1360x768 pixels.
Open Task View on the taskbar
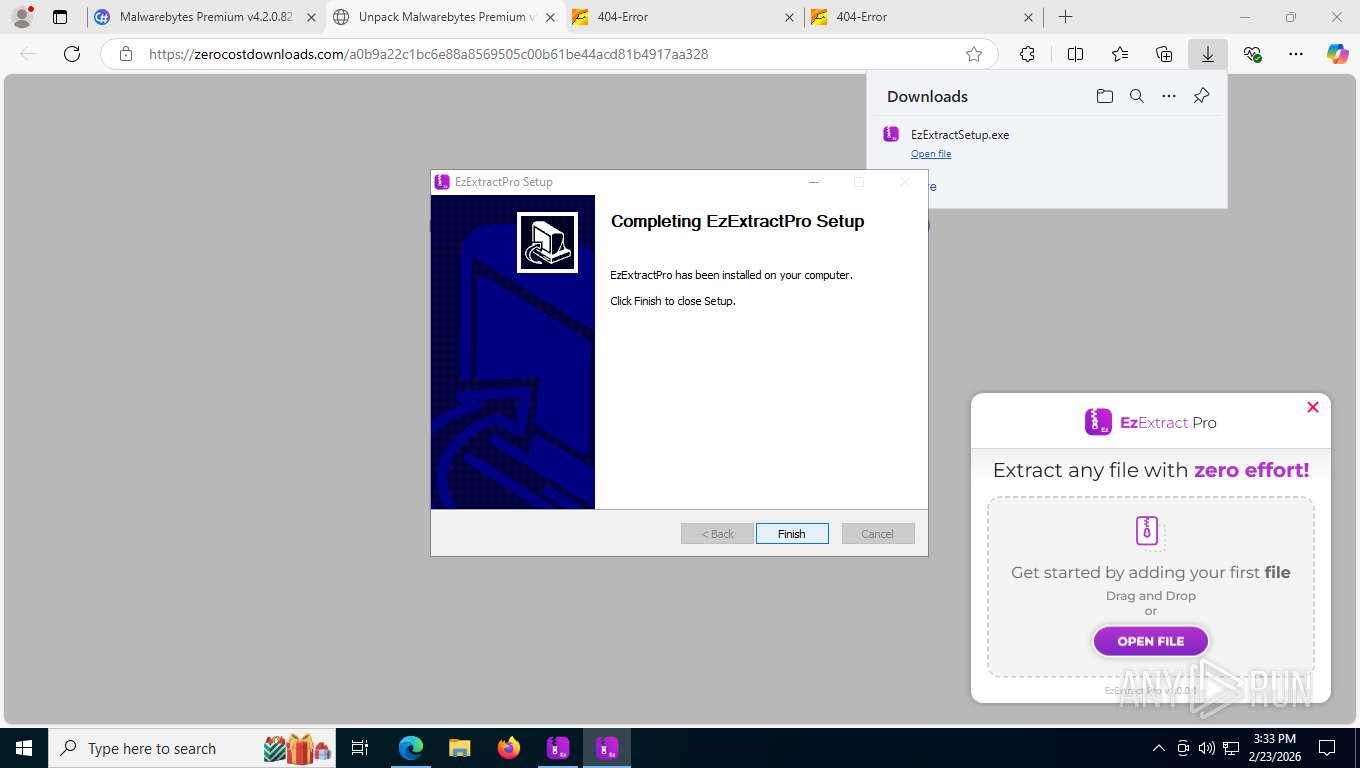click(360, 748)
